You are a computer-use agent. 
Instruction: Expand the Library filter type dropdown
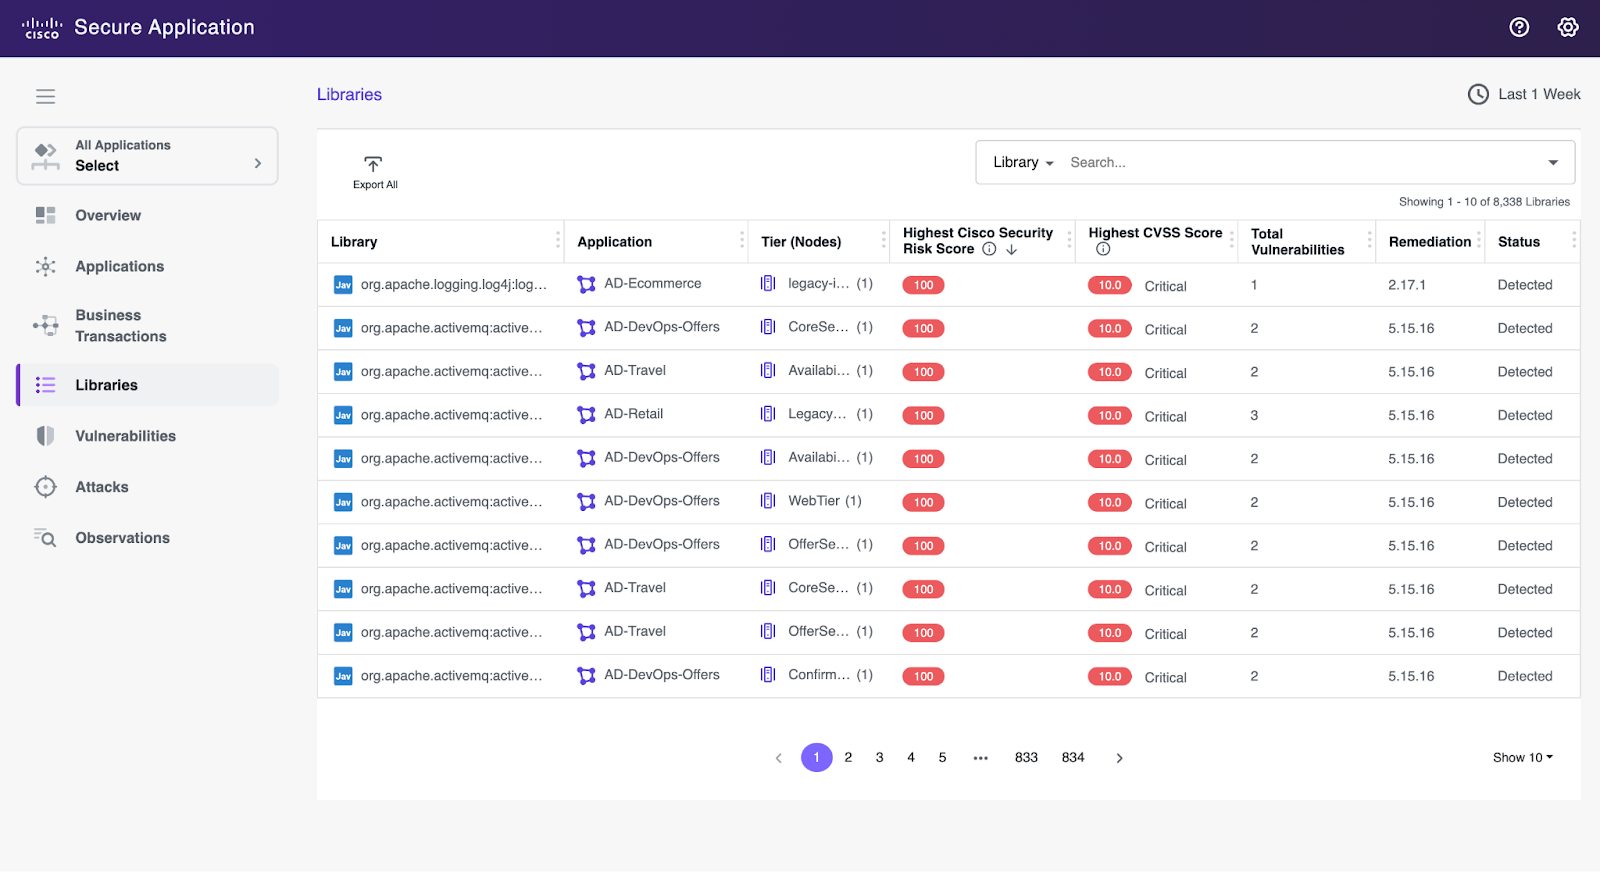coord(1023,162)
